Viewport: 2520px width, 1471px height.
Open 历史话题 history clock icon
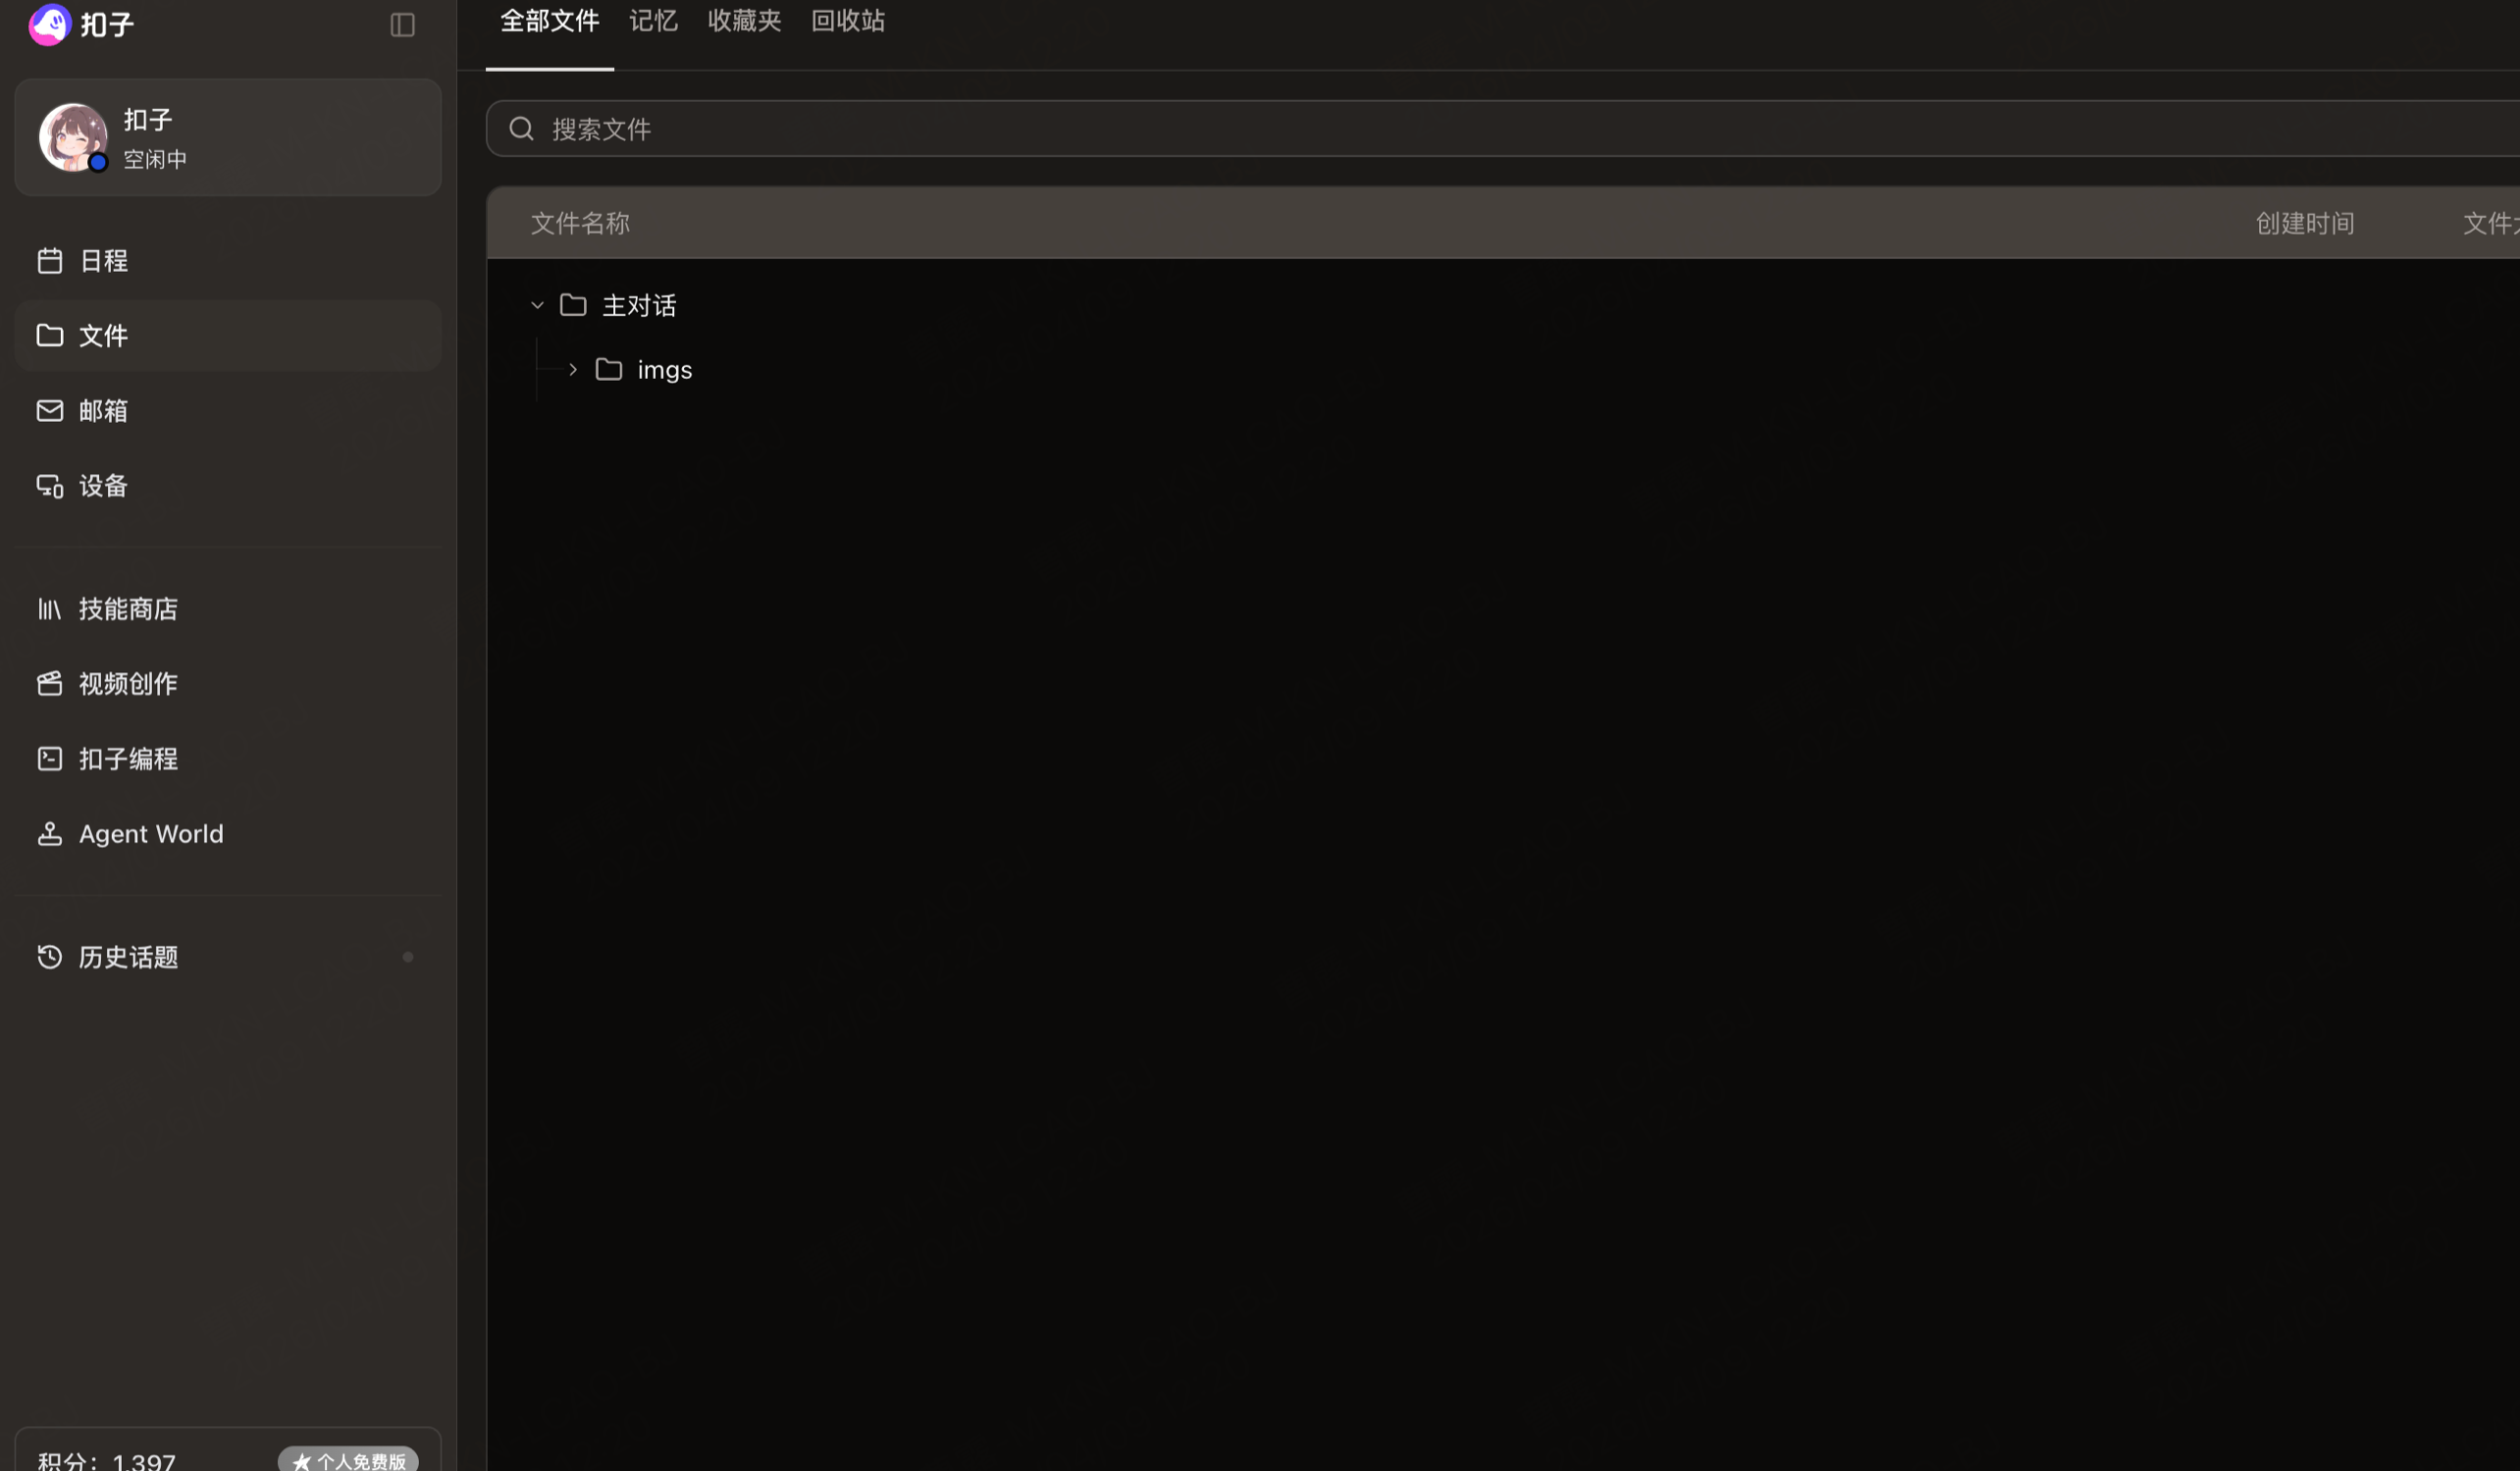pyautogui.click(x=50, y=957)
